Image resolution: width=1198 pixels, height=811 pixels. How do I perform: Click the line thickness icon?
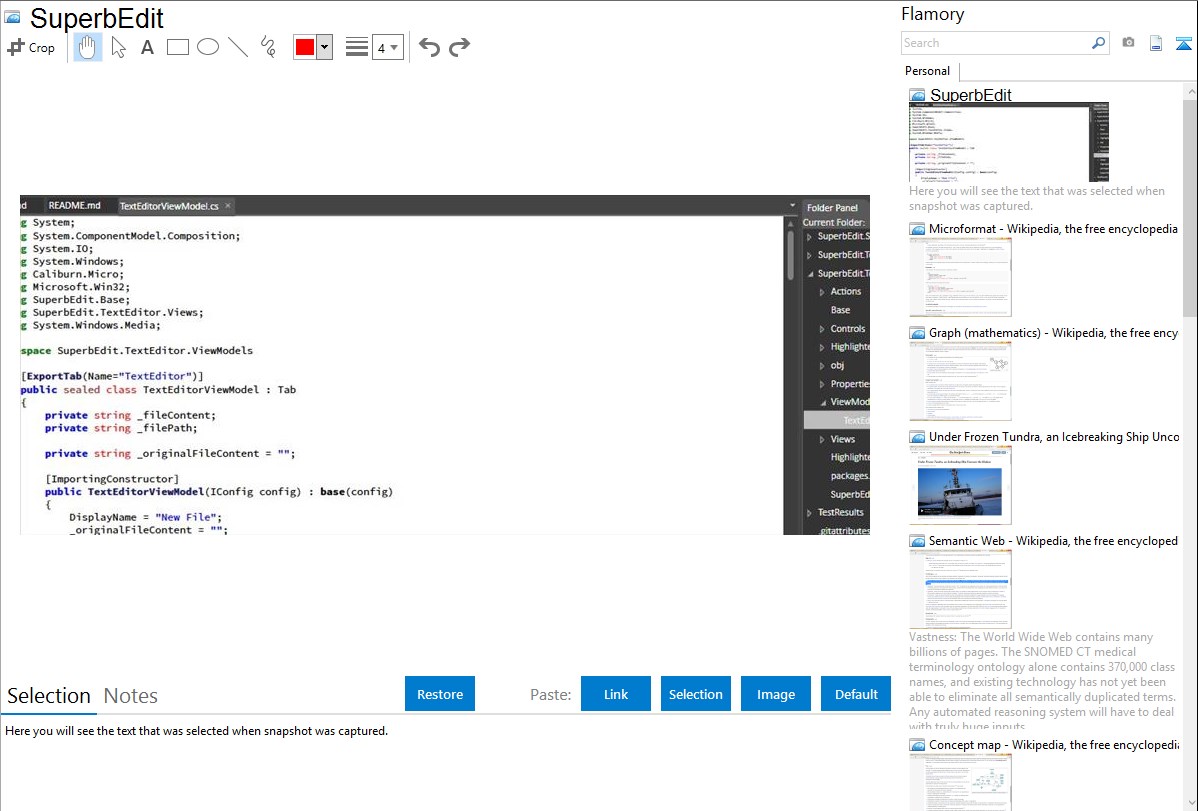[x=356, y=47]
